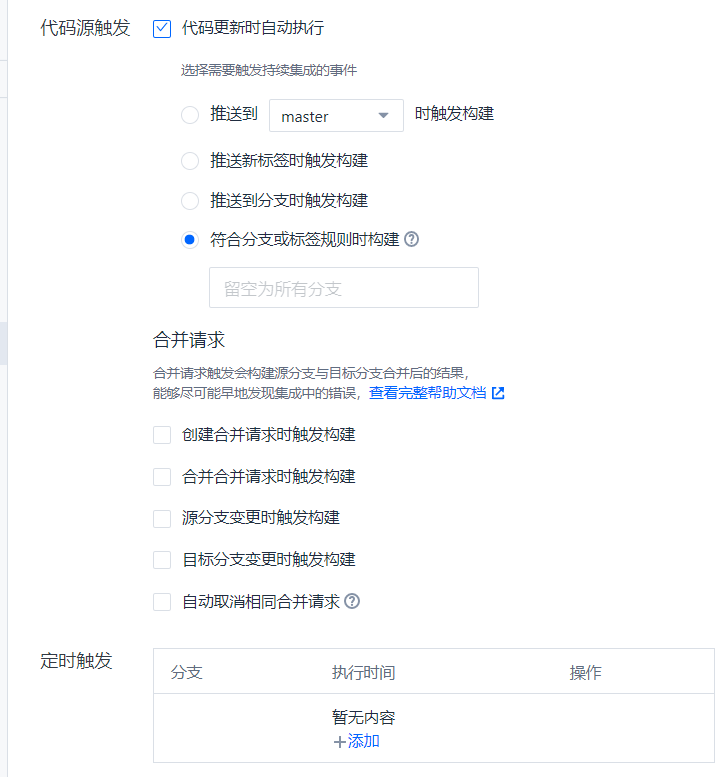Select 推送到分支时触发构建 radio option
721x777 pixels.
tap(190, 201)
